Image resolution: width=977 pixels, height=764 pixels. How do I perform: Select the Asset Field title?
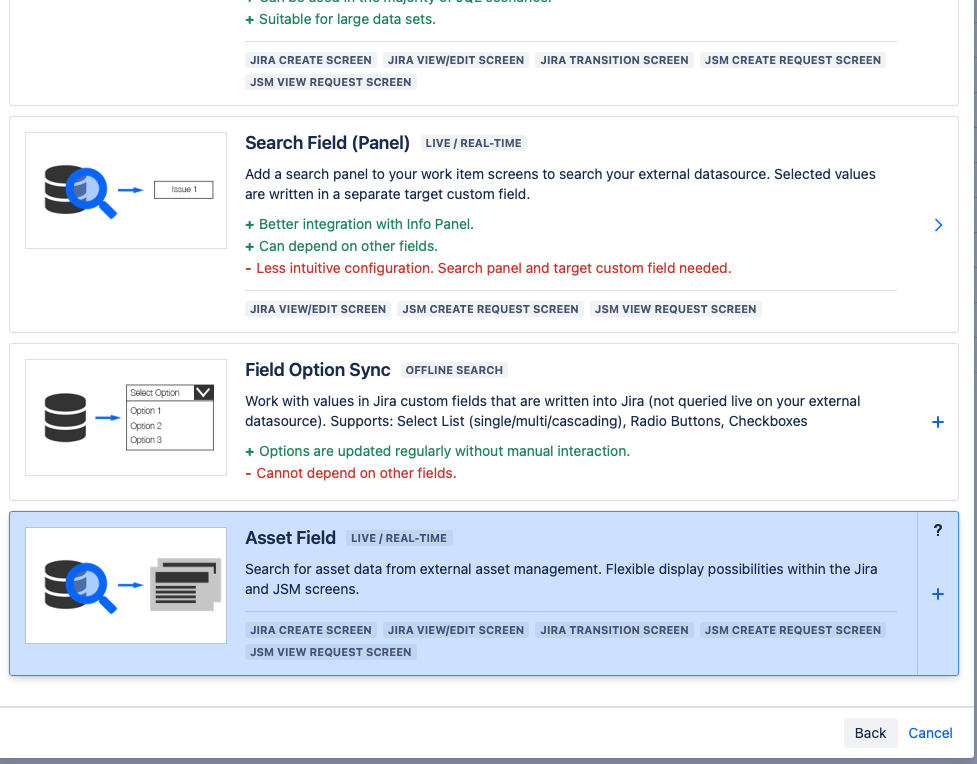click(x=290, y=538)
